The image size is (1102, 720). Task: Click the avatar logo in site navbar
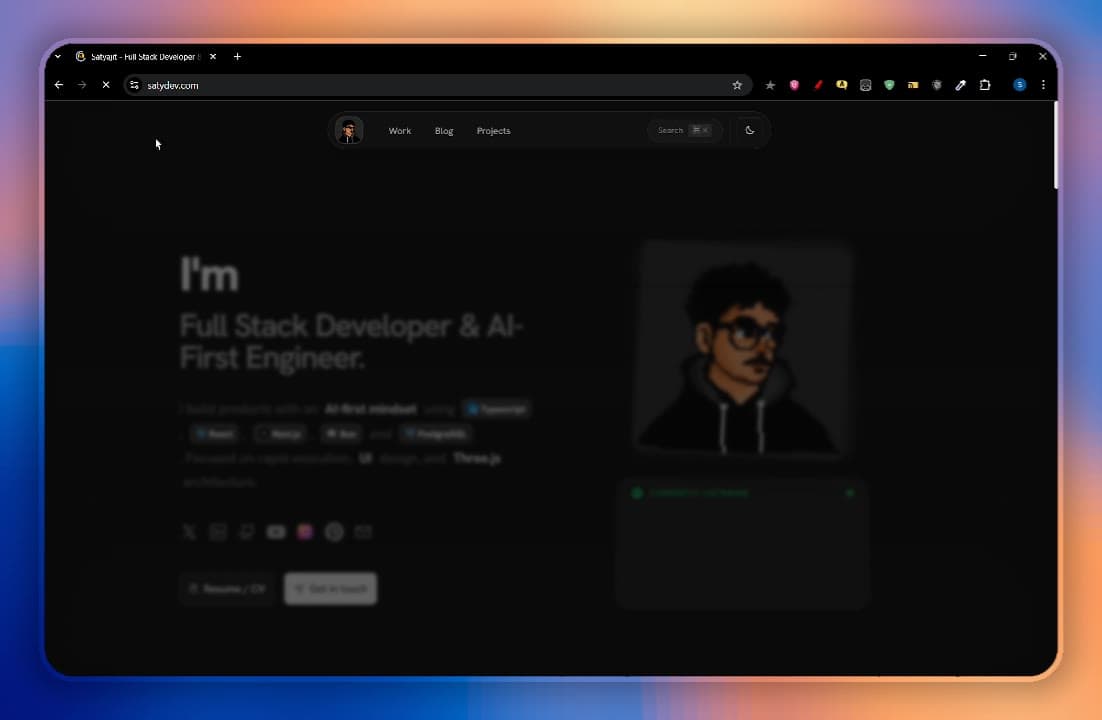[349, 131]
